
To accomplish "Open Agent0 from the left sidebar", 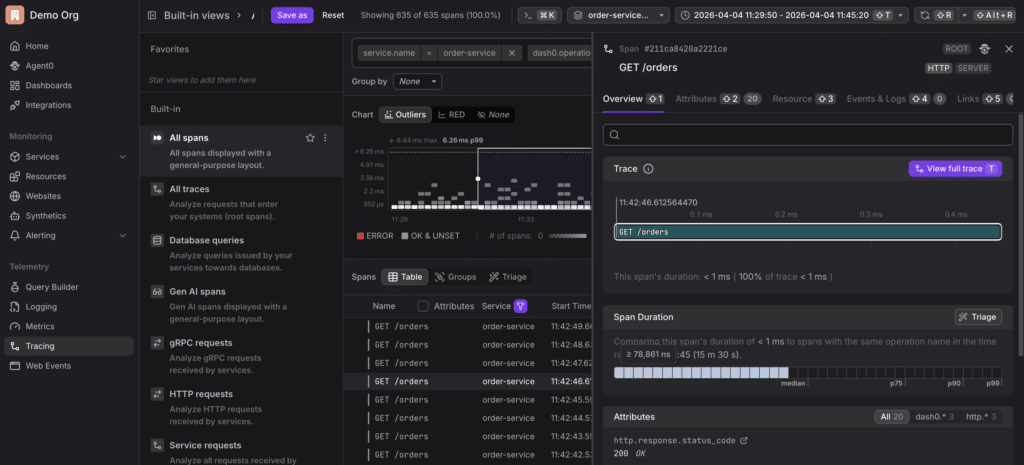I will (x=38, y=66).
